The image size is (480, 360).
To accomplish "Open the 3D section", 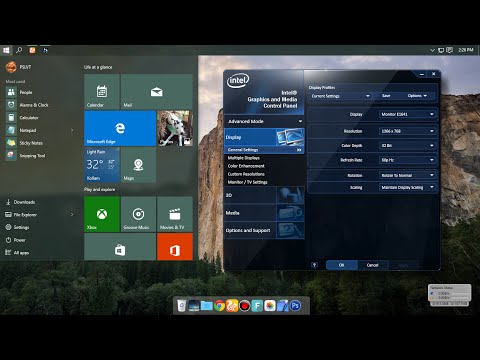I will 264,195.
